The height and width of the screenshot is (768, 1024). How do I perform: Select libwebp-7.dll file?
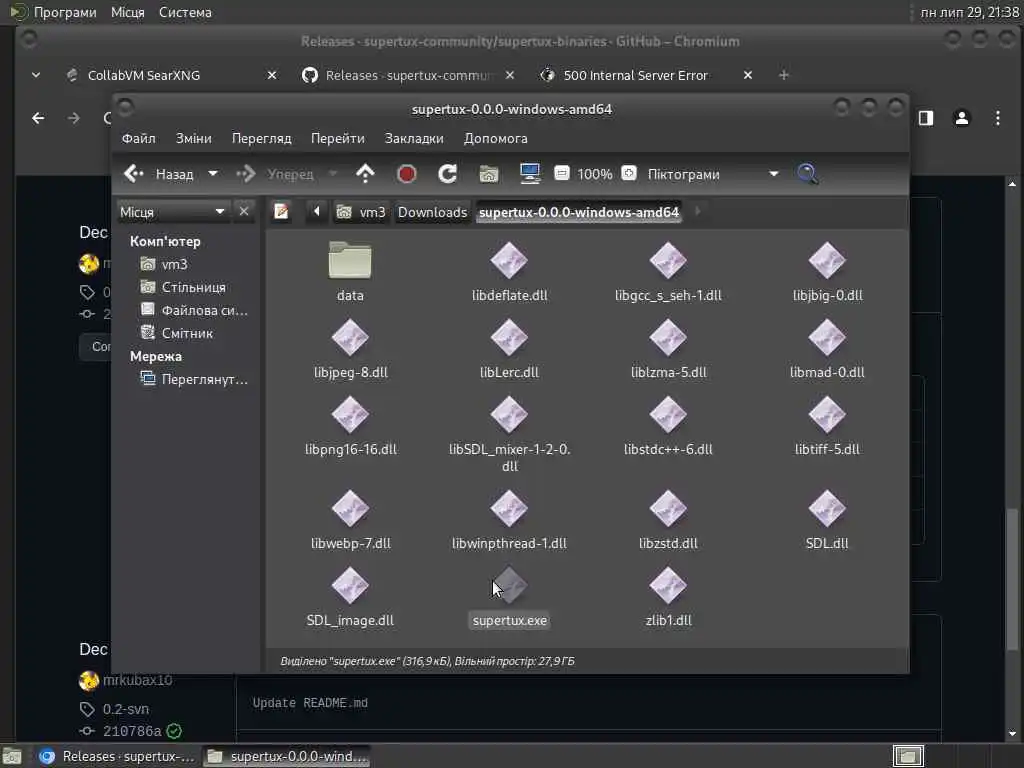(351, 519)
